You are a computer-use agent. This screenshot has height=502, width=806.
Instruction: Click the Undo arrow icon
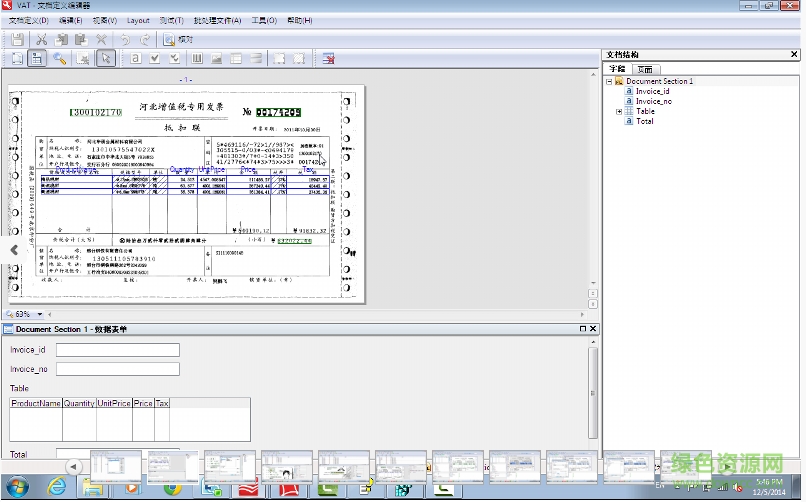[126, 40]
